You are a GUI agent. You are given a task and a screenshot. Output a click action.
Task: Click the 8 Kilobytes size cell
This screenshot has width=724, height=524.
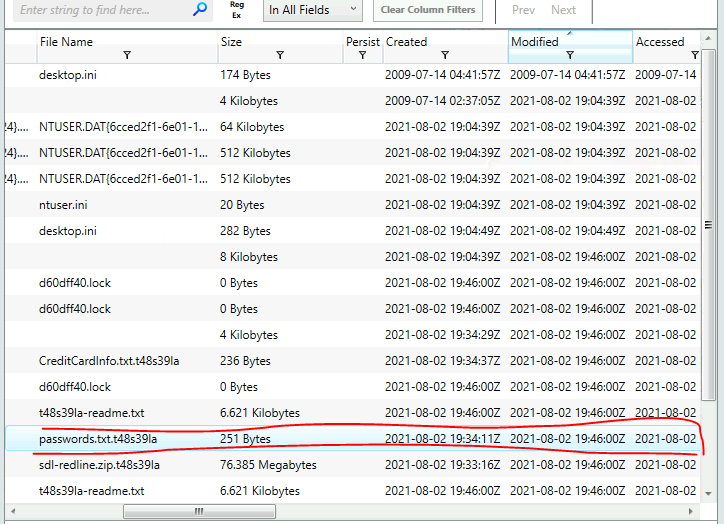pos(249,257)
